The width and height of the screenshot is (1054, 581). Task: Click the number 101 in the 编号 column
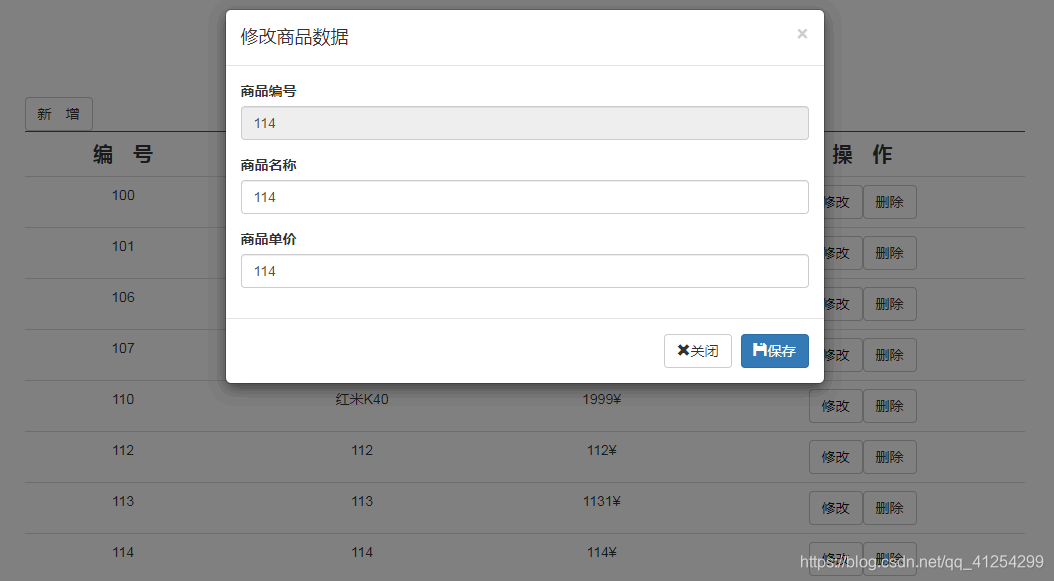[123, 247]
